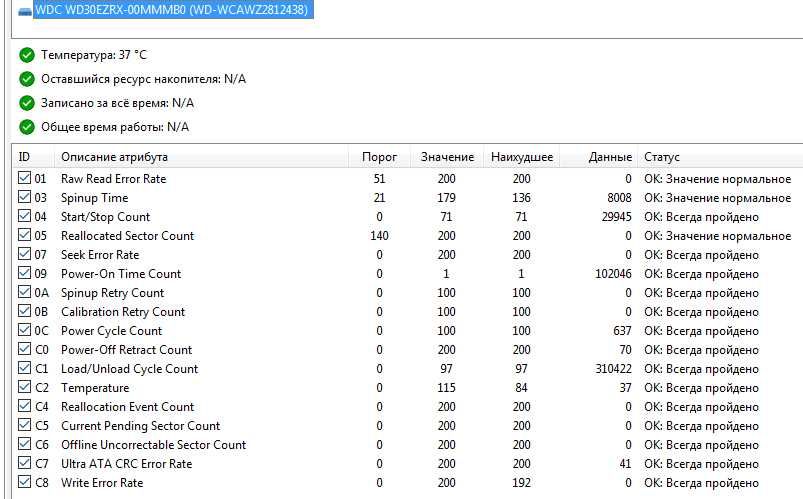803x499 pixels.
Task: Click the Spinup Retry Count attribute name
Action: pos(113,293)
